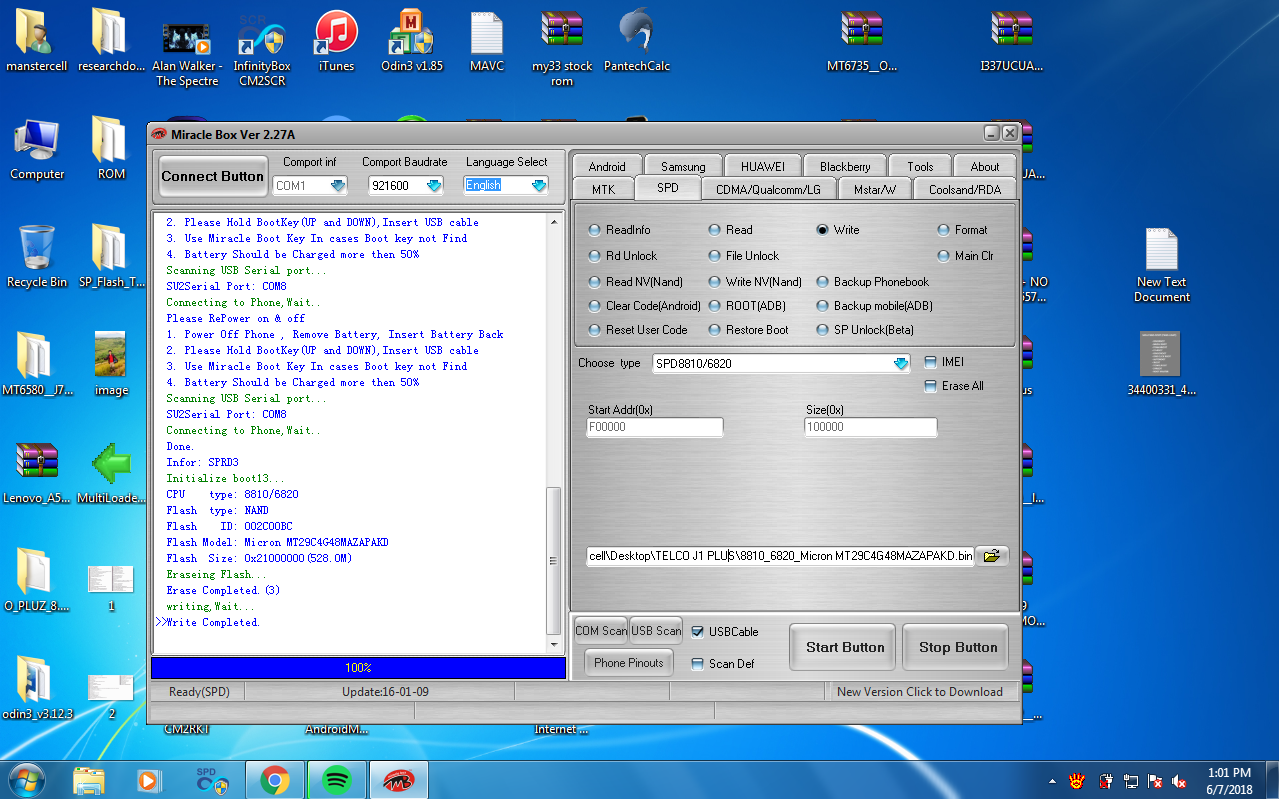Select the Recycle Bin icon
Screen dimensions: 1279x799
(37, 257)
